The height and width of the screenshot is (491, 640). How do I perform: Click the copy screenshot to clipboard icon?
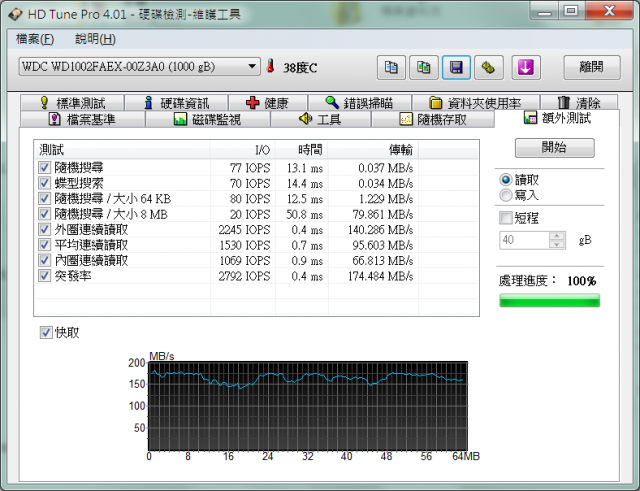(x=424, y=67)
